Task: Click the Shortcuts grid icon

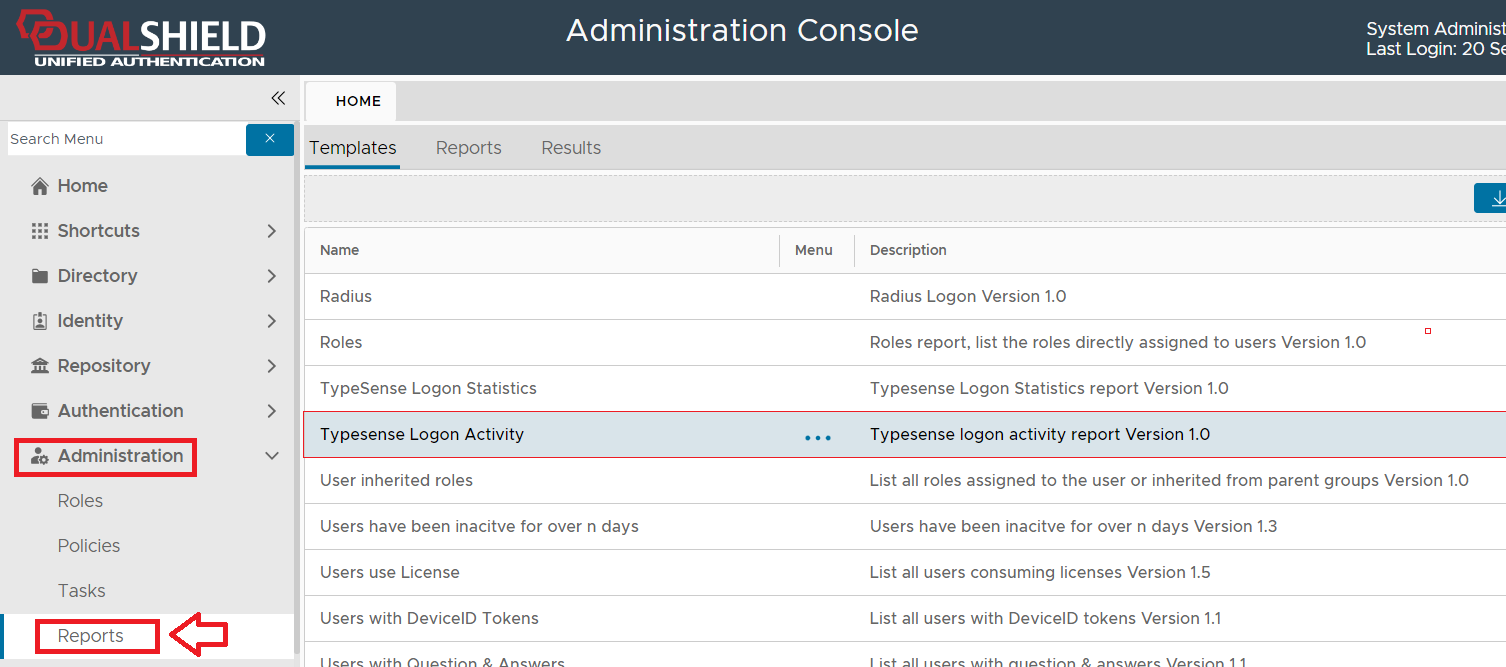Action: [40, 231]
